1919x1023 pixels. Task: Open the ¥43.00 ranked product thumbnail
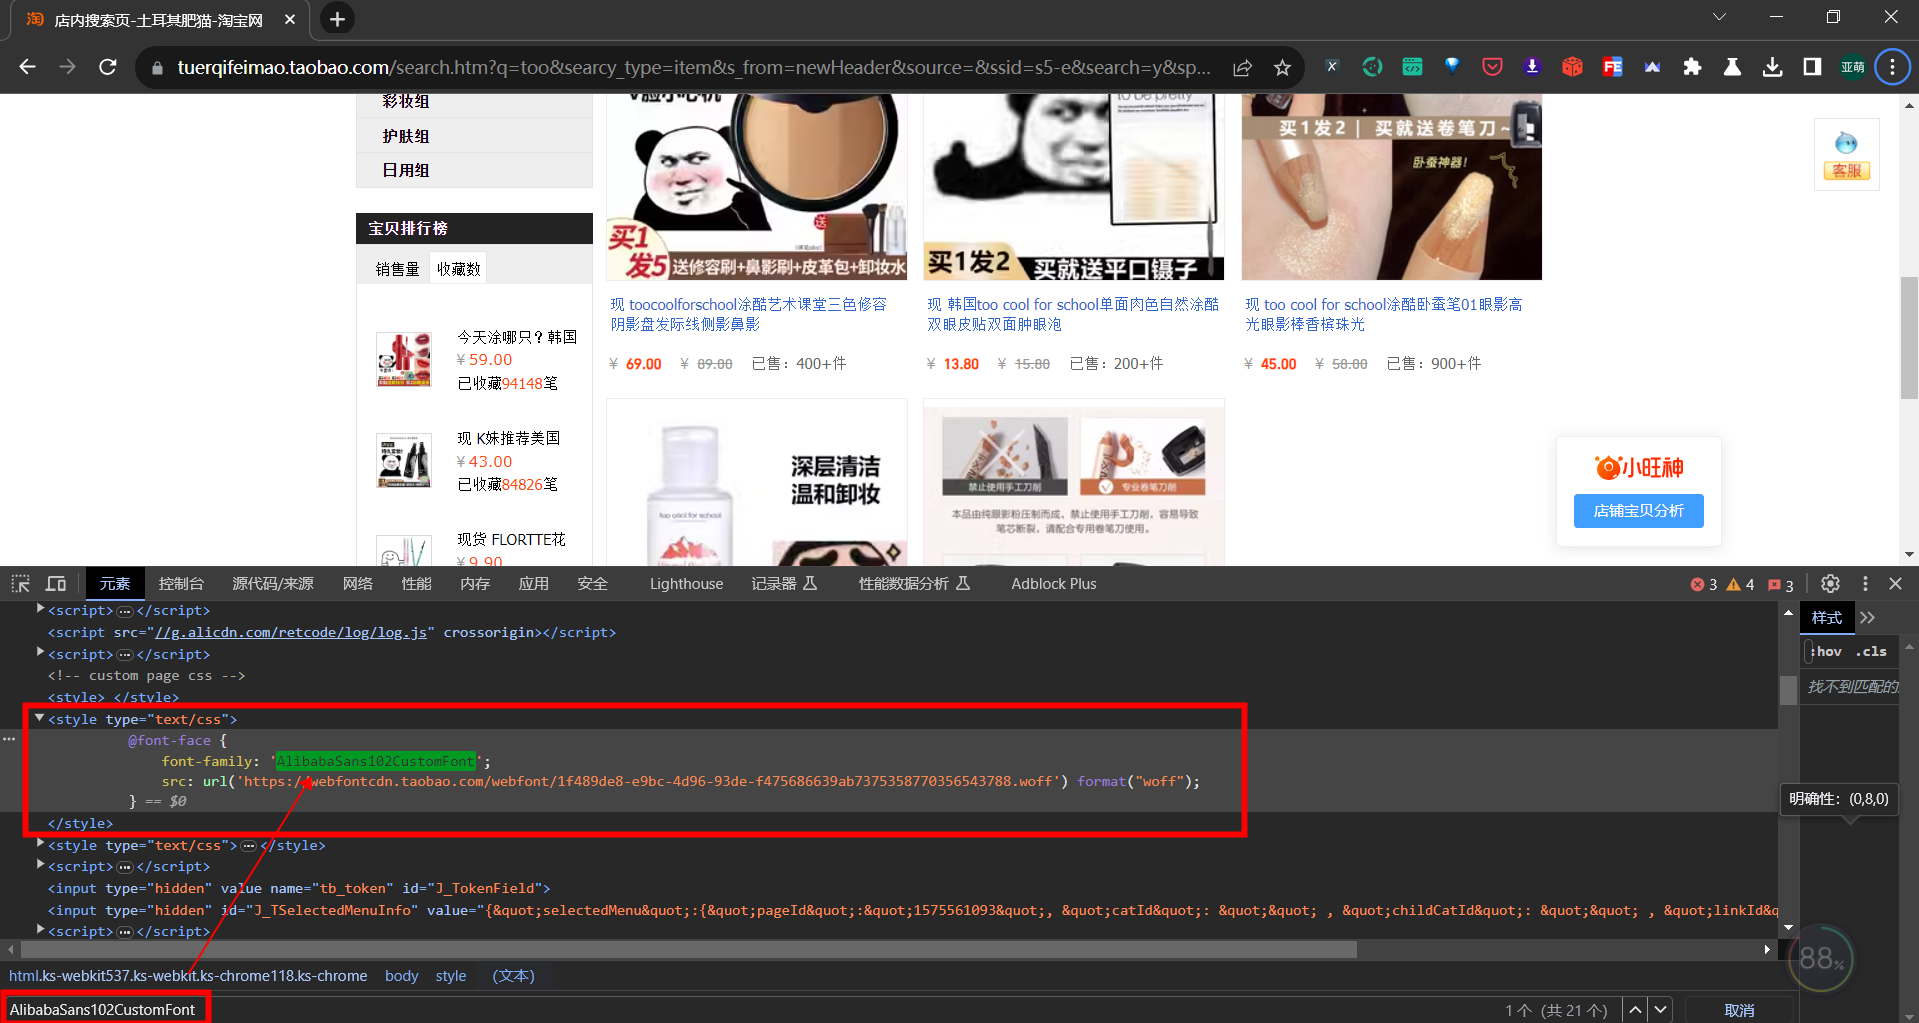pyautogui.click(x=403, y=460)
